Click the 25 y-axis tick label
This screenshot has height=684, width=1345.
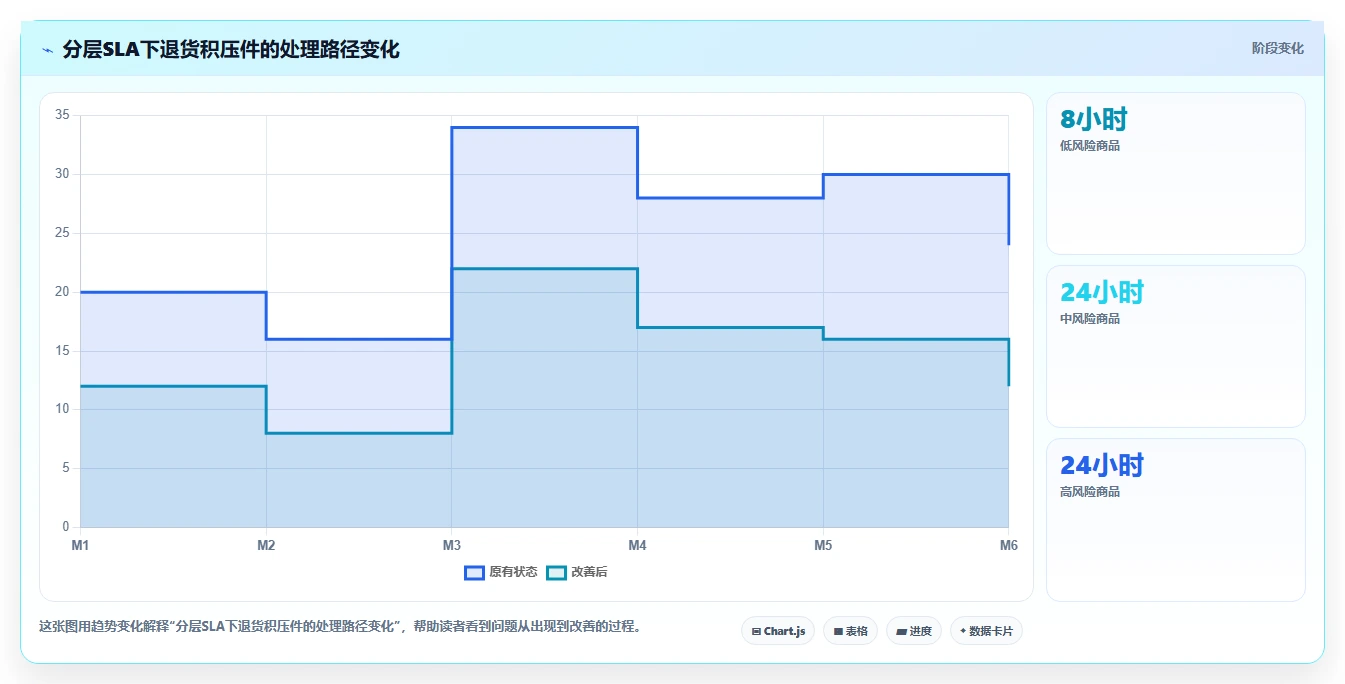click(62, 233)
